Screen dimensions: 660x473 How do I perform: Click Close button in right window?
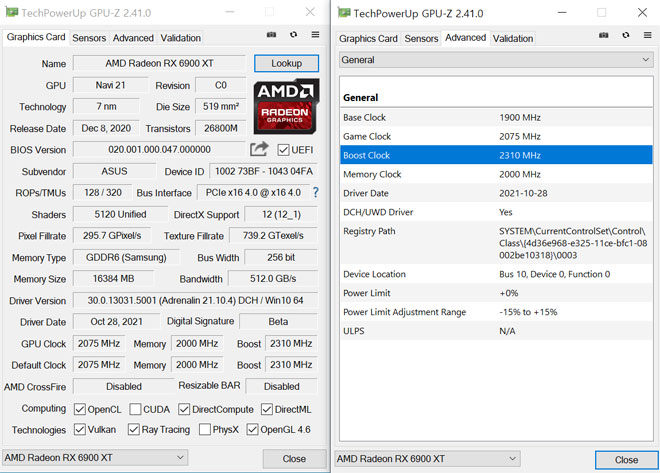626,460
